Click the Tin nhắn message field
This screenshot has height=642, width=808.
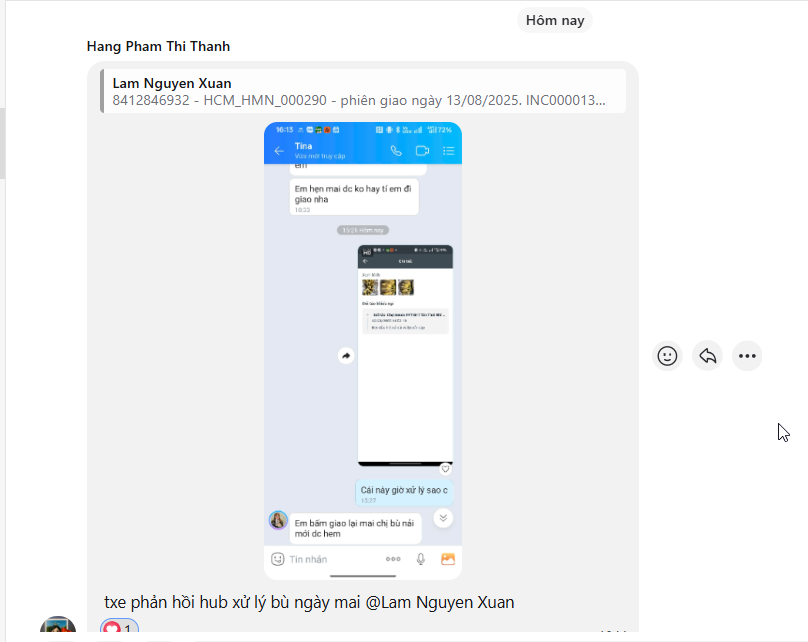point(330,559)
